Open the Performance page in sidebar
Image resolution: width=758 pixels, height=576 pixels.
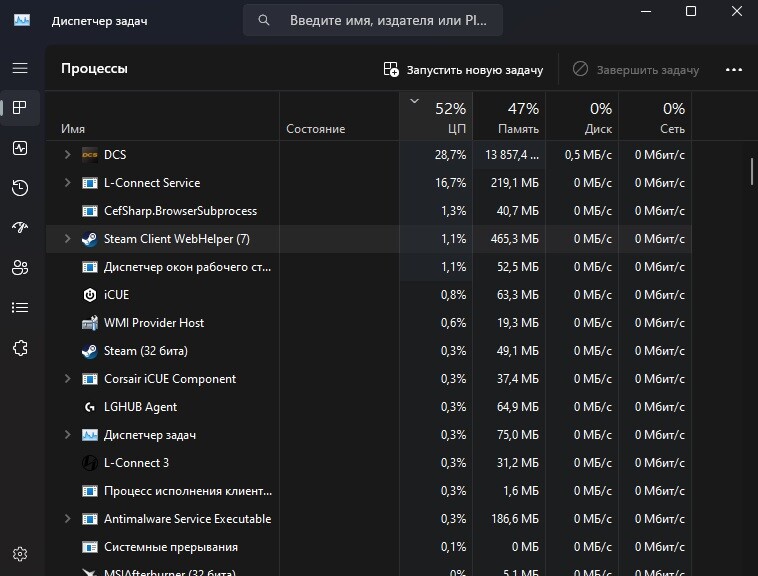click(x=20, y=148)
